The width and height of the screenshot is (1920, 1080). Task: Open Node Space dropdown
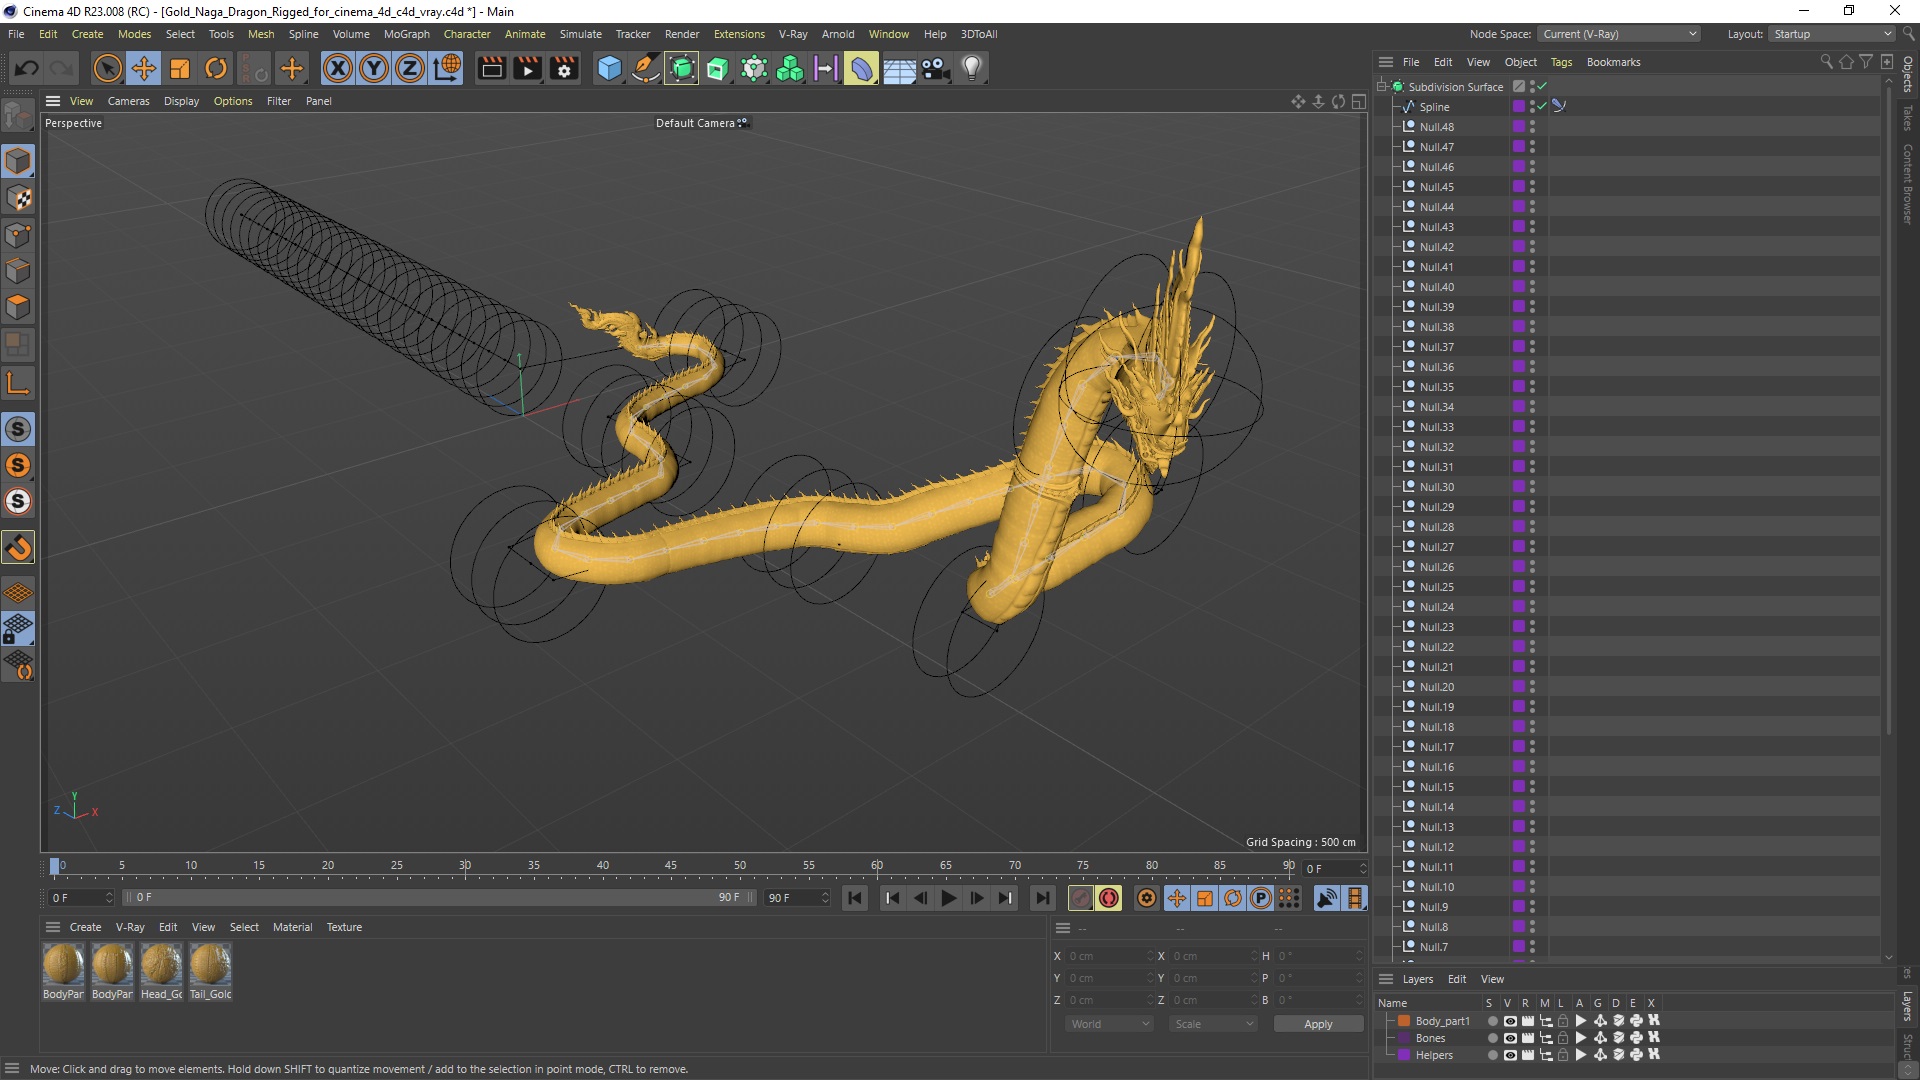1618,34
